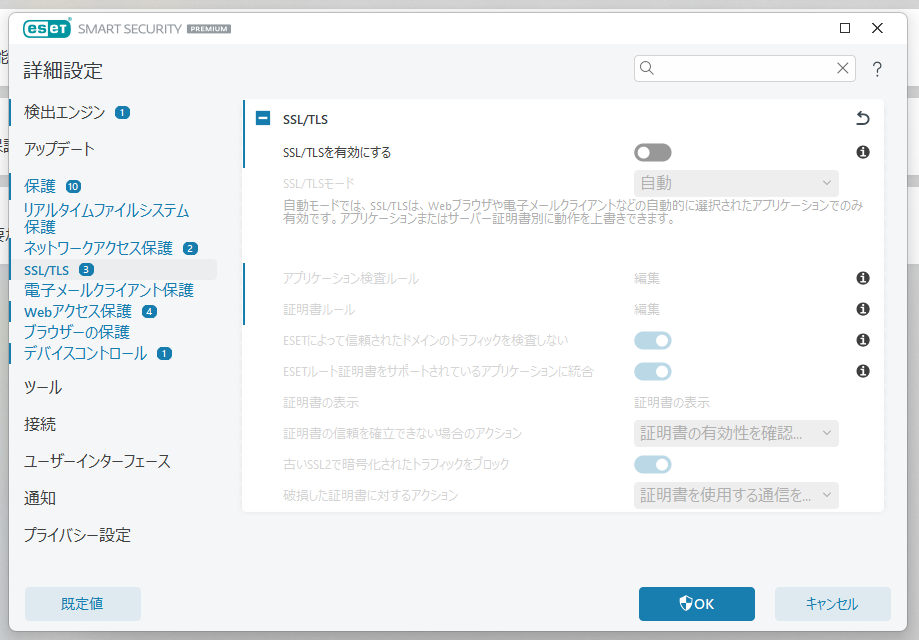This screenshot has width=919, height=640.
Task: Open 通知 settings category
Action: coord(40,498)
